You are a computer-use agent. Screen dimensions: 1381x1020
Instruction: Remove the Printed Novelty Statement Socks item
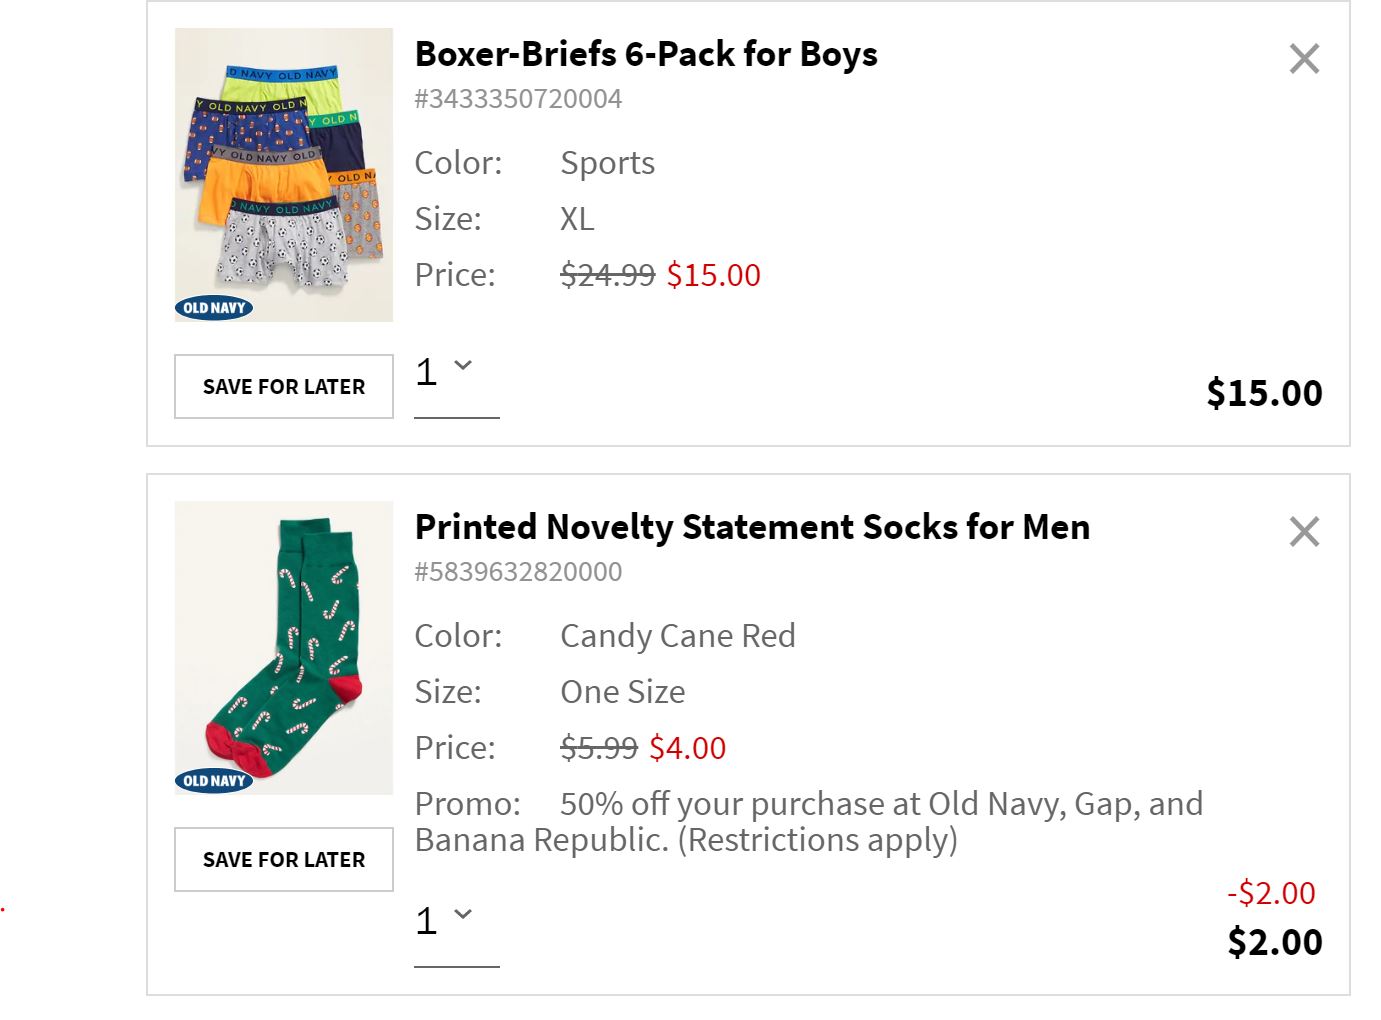coord(1304,532)
